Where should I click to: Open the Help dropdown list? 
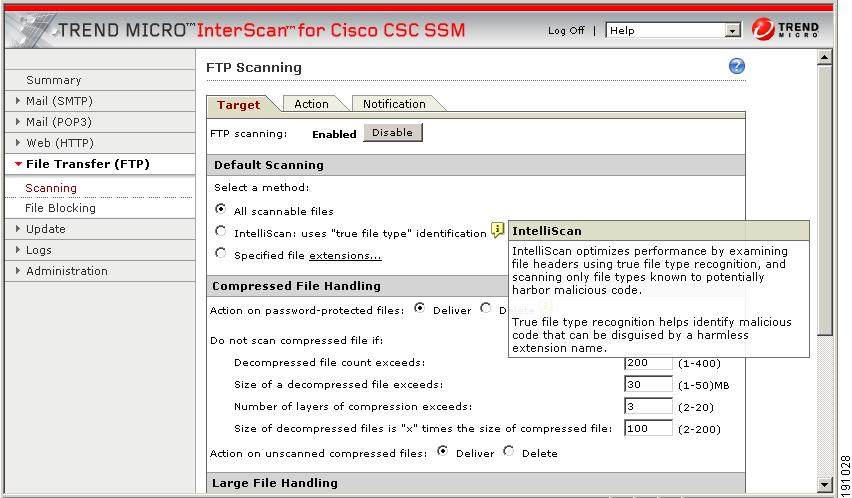click(673, 30)
